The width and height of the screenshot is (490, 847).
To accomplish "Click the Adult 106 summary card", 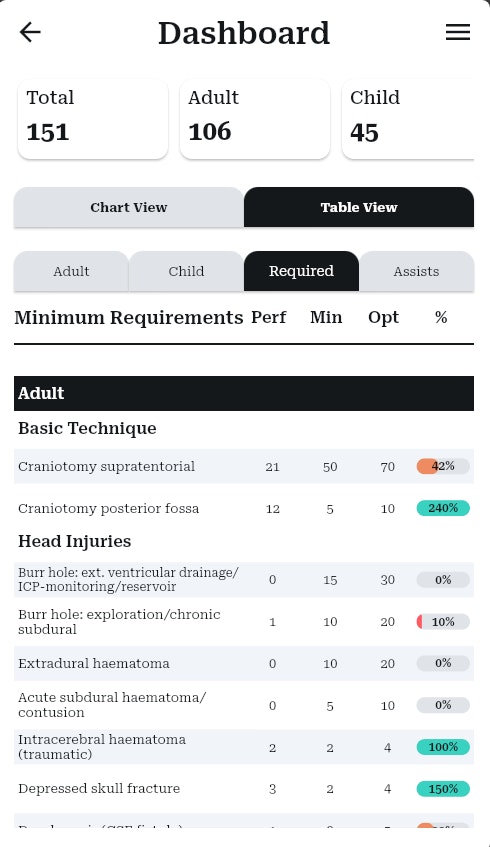I will click(x=254, y=119).
